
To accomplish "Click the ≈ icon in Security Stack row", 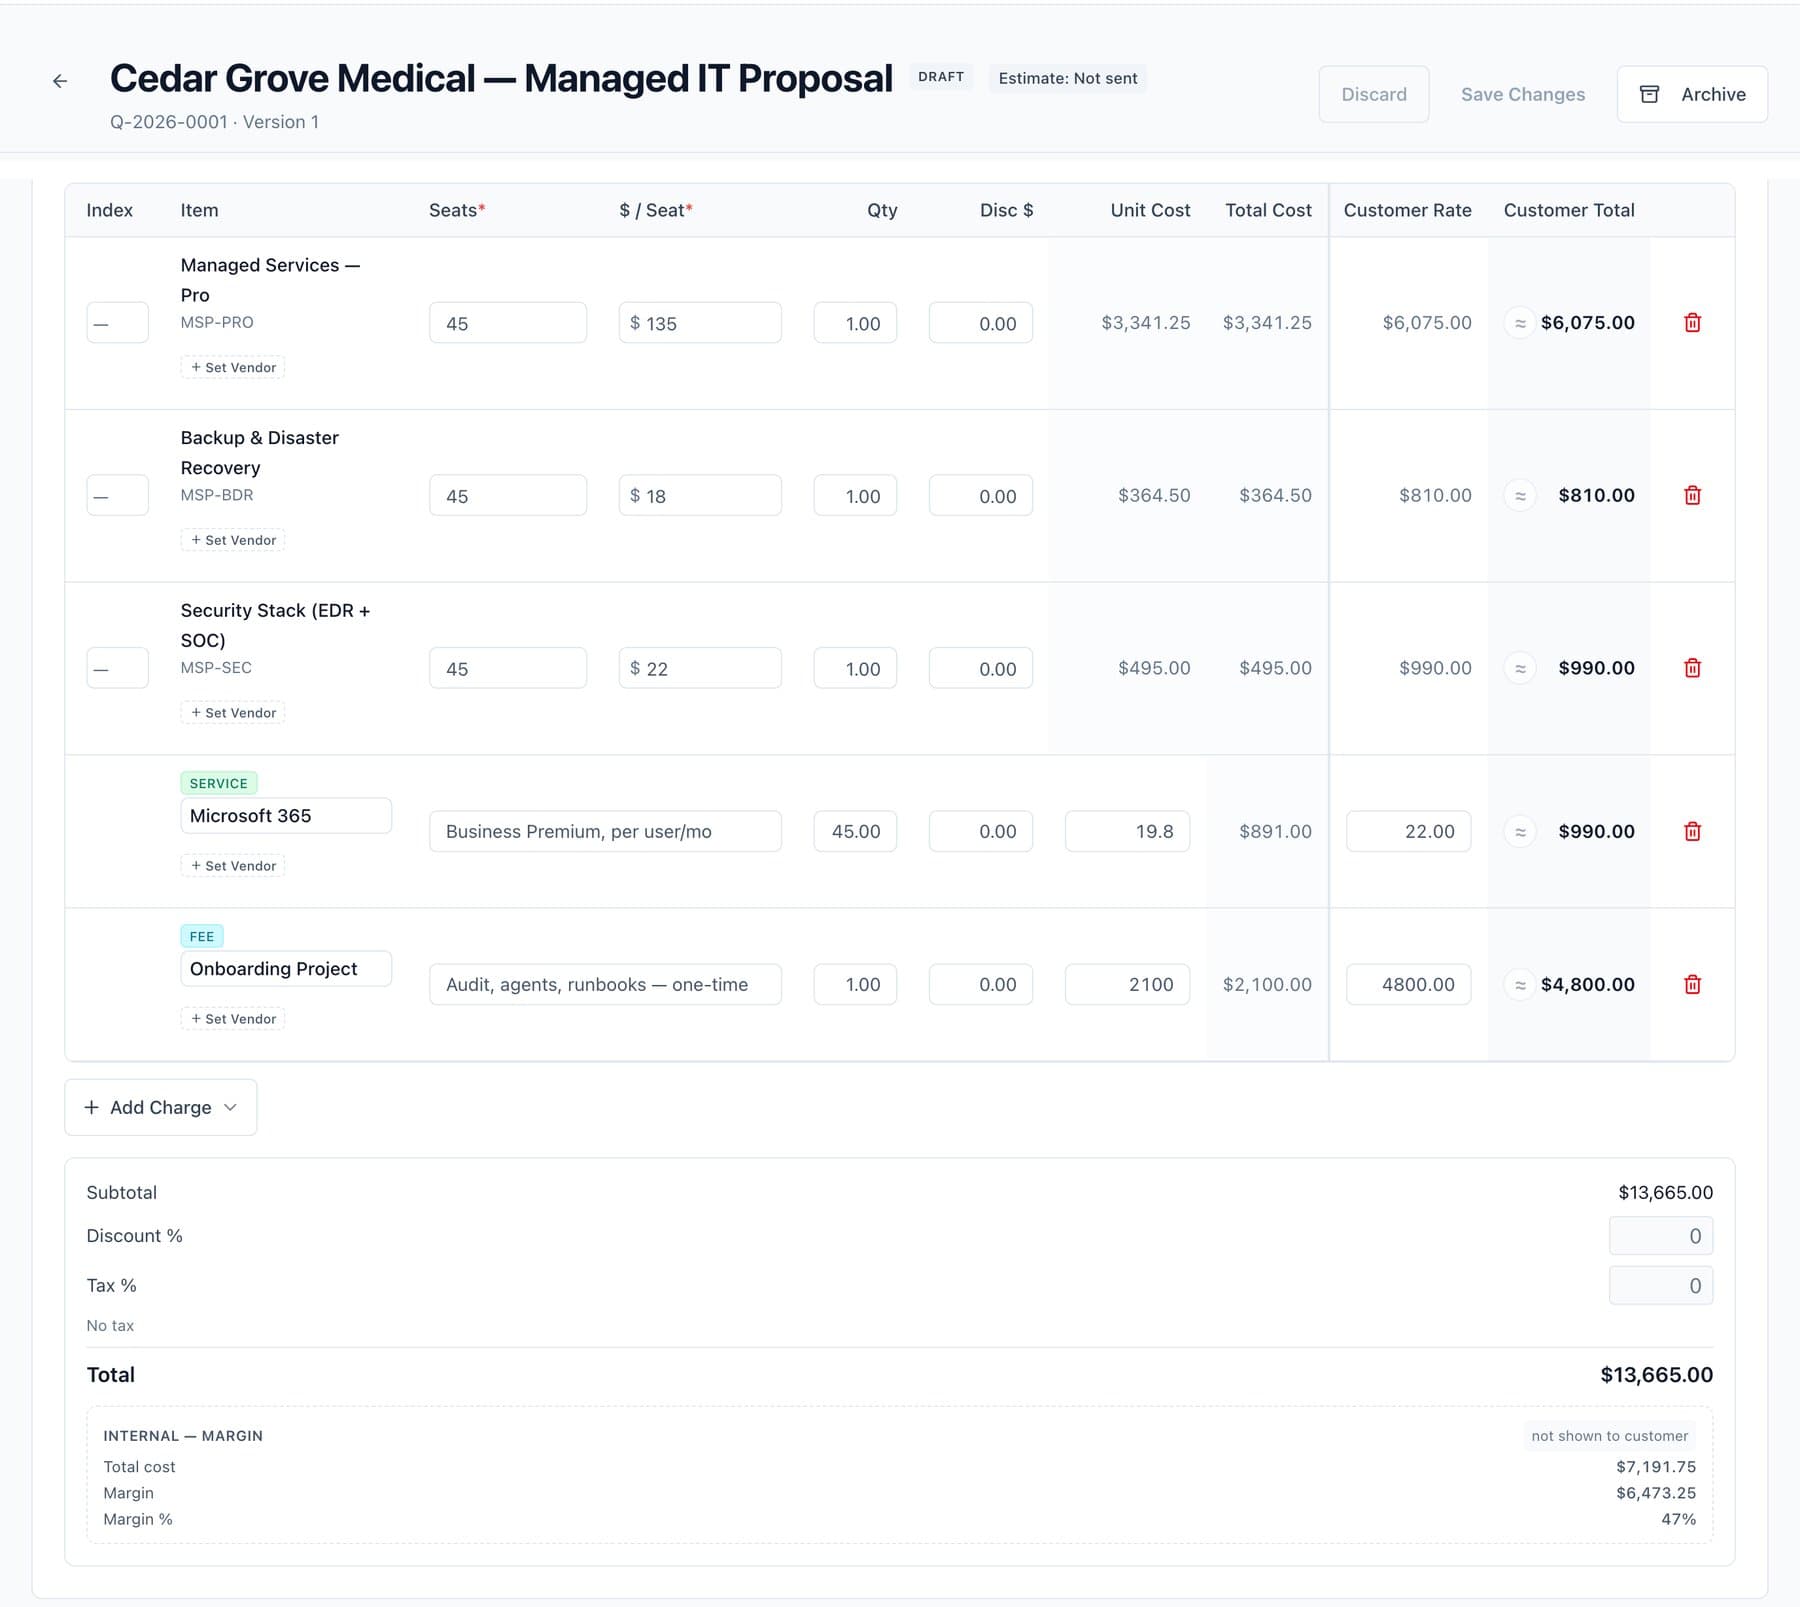I will coord(1520,668).
